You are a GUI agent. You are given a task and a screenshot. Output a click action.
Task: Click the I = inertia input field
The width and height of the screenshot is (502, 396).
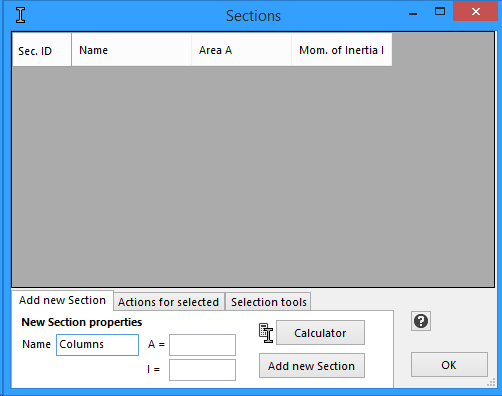(202, 370)
